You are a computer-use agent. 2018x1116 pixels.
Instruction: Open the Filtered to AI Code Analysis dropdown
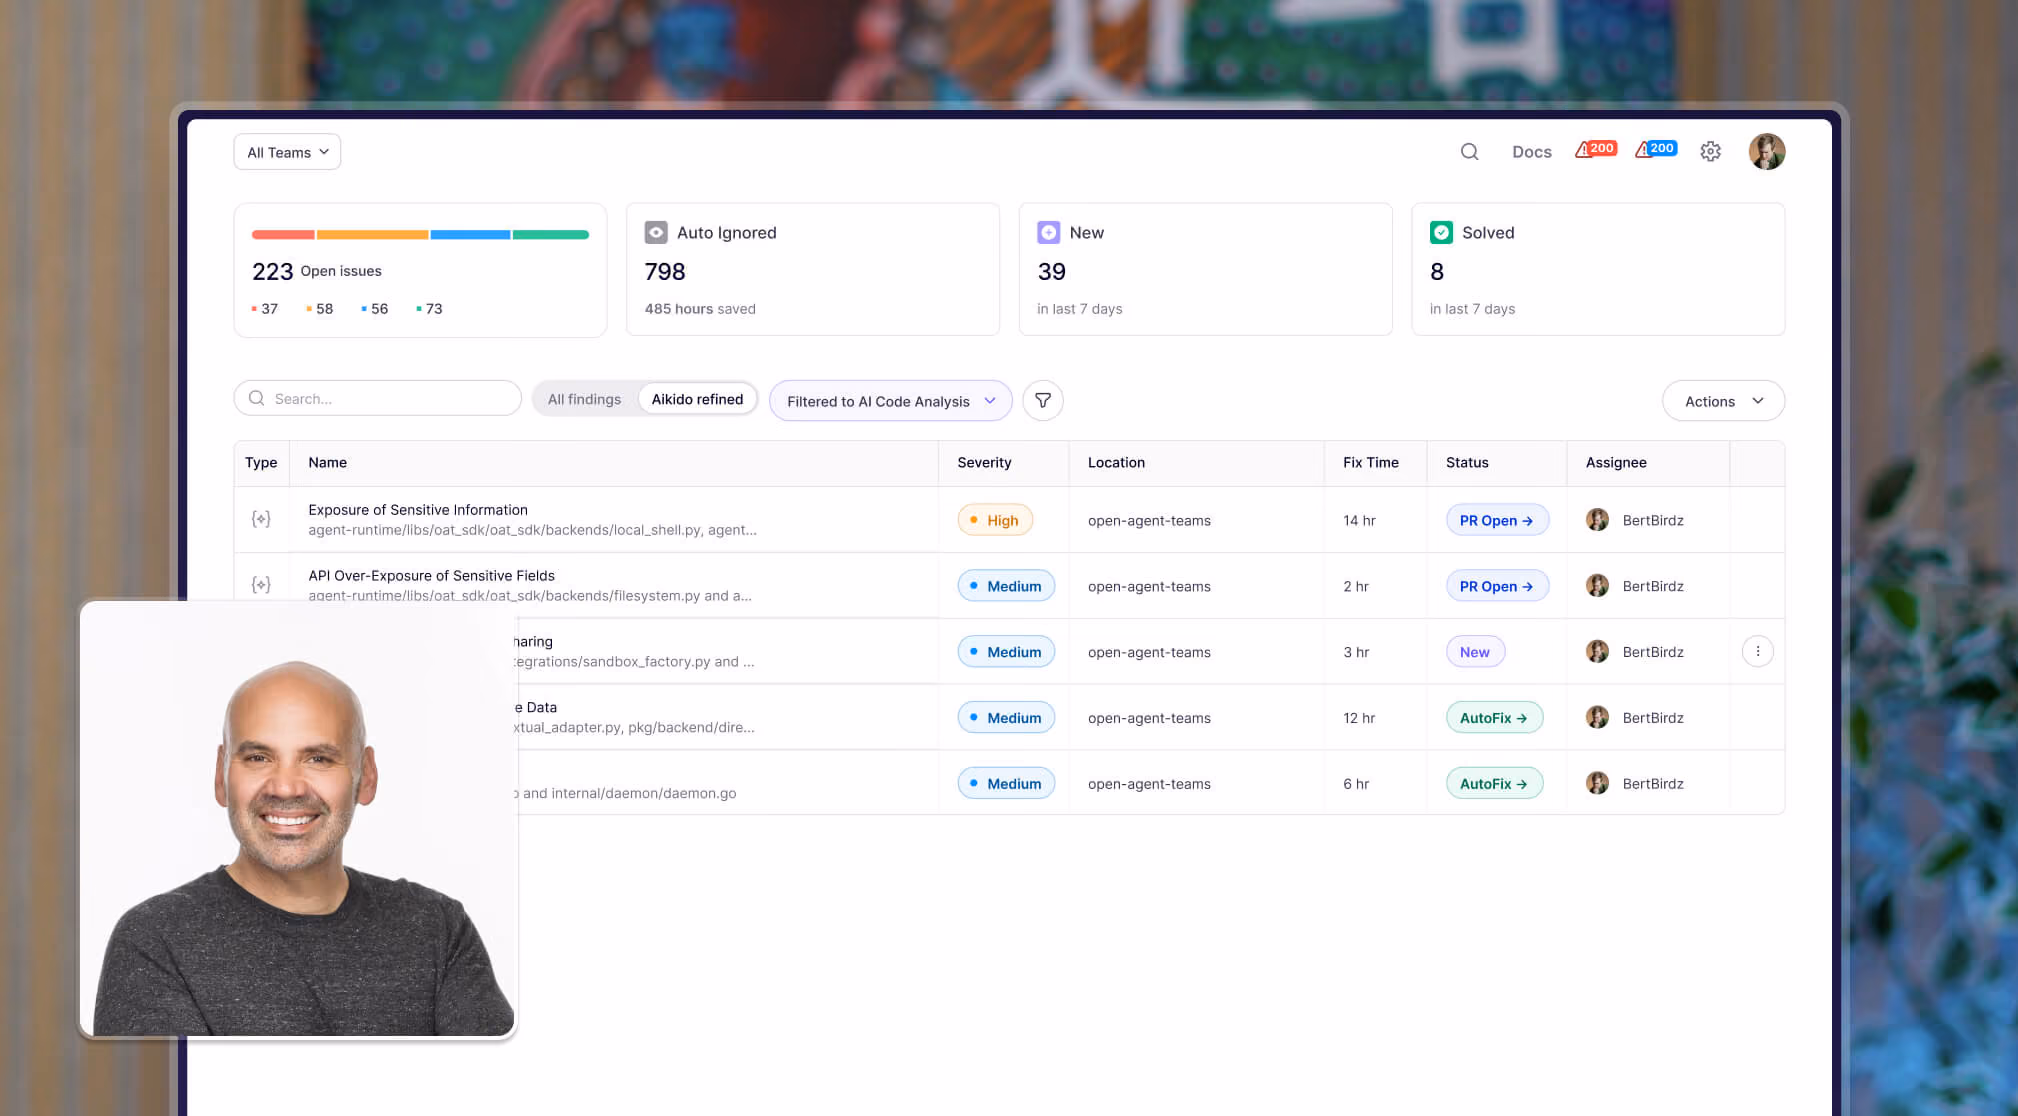coord(891,401)
